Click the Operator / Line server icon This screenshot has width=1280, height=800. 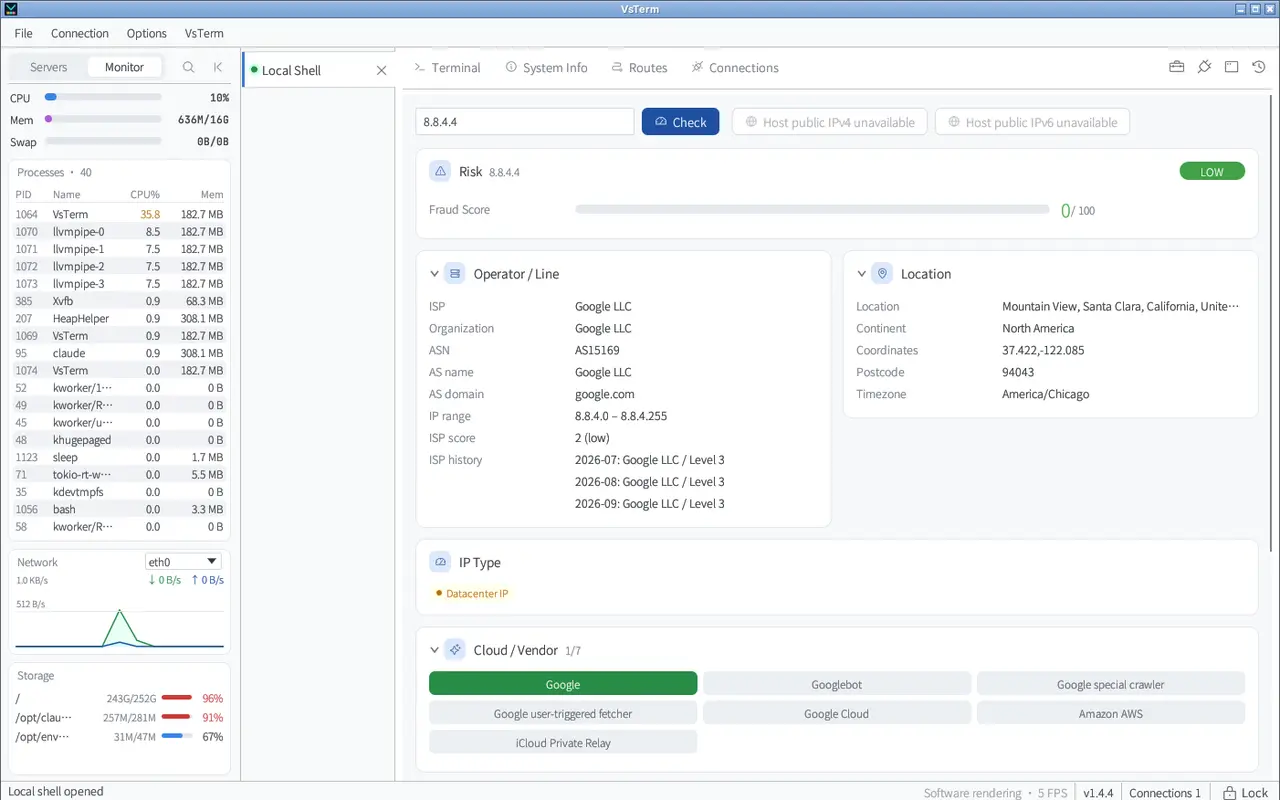coord(455,273)
